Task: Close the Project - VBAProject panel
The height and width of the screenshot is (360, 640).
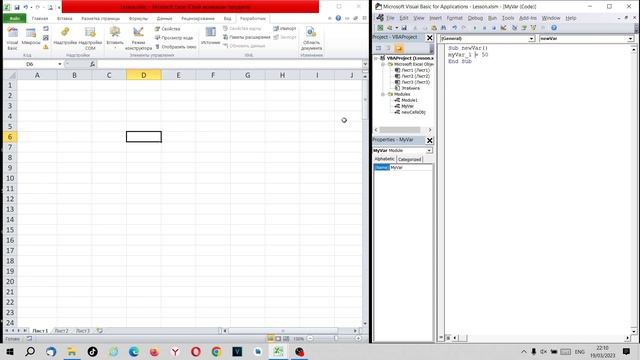Action: [429, 38]
